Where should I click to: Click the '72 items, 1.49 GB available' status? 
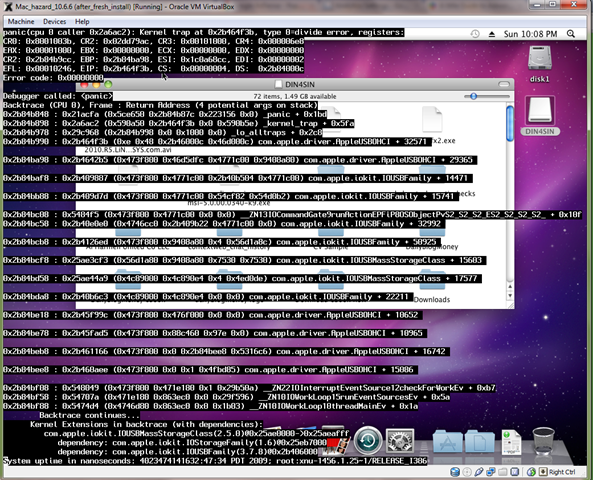(x=295, y=96)
